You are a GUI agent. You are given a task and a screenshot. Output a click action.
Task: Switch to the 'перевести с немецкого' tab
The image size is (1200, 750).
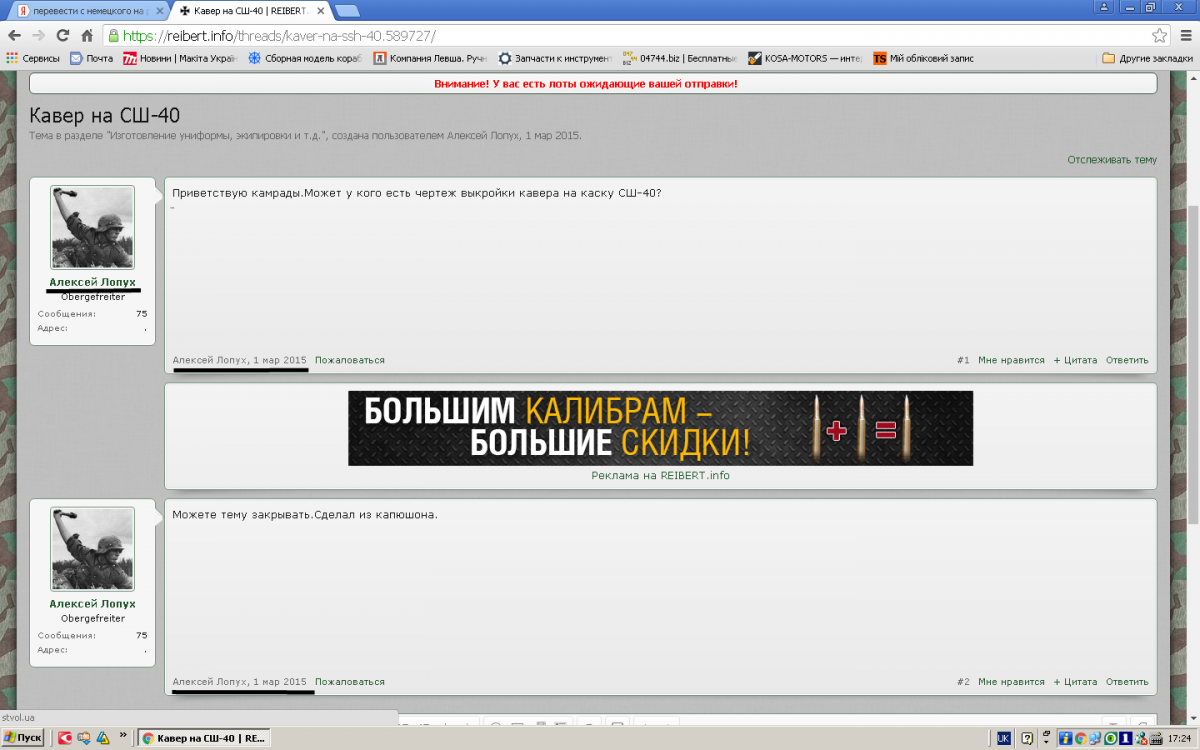click(x=88, y=10)
